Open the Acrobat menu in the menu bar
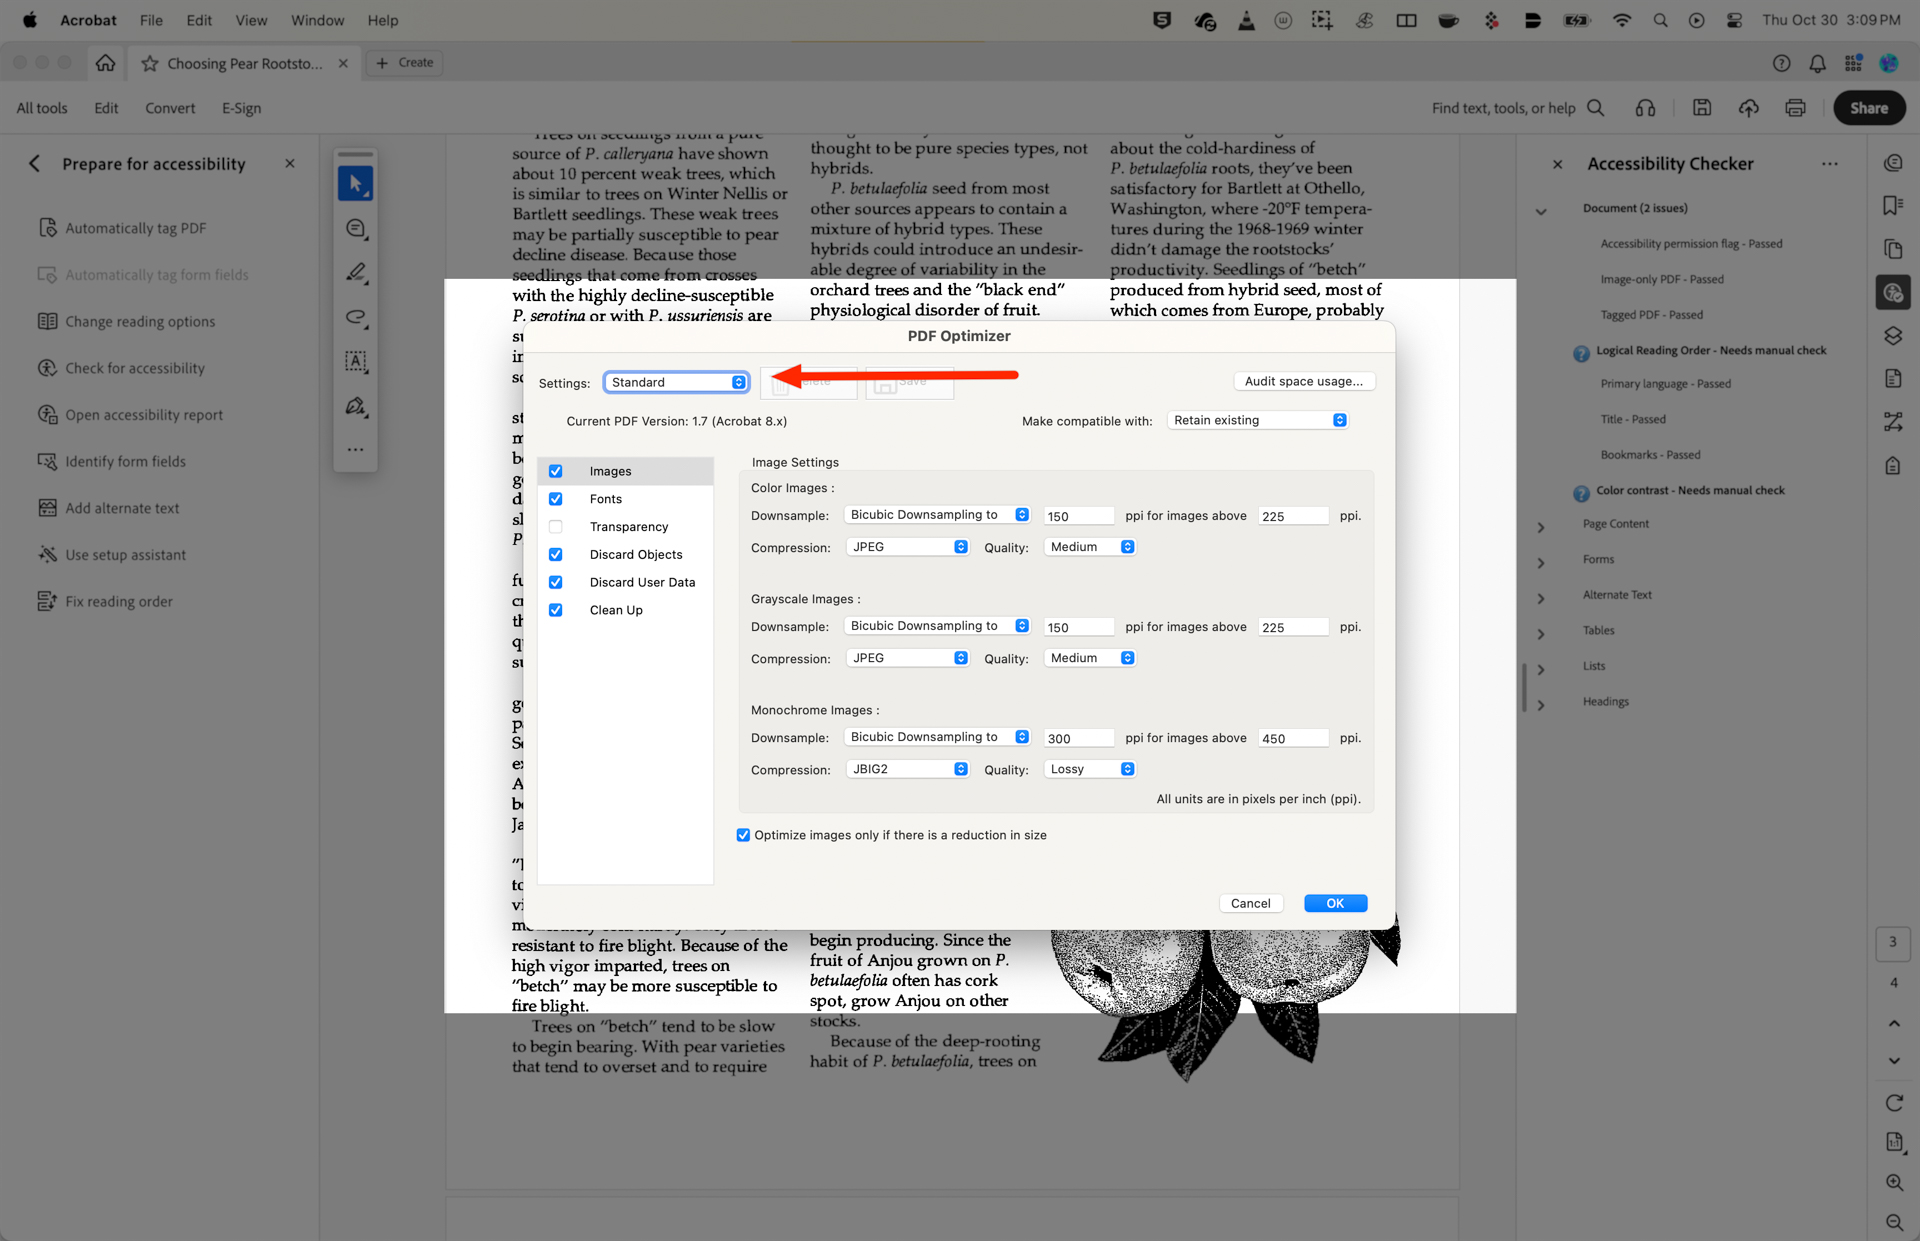The width and height of the screenshot is (1920, 1241). (88, 20)
